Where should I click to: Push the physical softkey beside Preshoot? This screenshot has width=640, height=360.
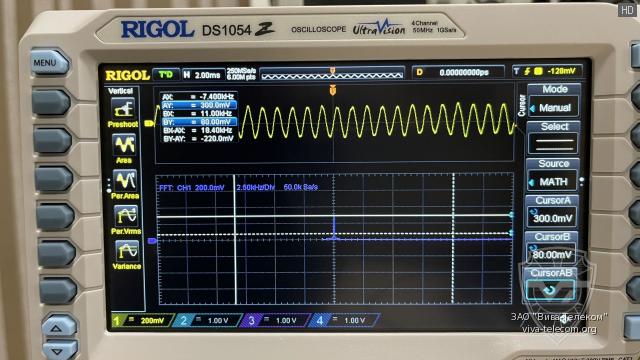(x=51, y=102)
